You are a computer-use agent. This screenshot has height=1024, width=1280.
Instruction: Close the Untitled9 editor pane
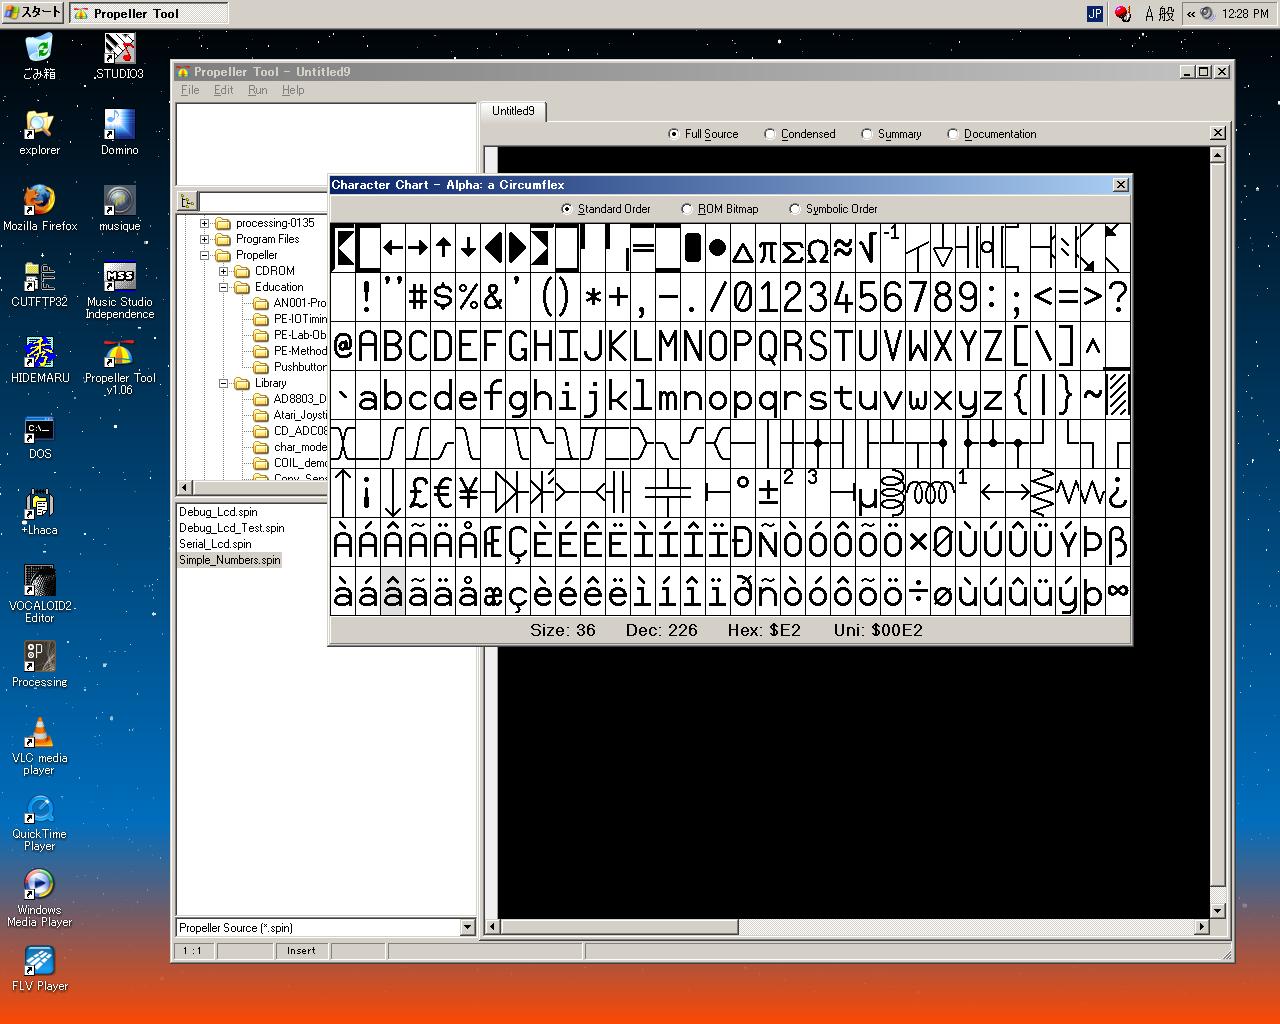tap(1218, 133)
